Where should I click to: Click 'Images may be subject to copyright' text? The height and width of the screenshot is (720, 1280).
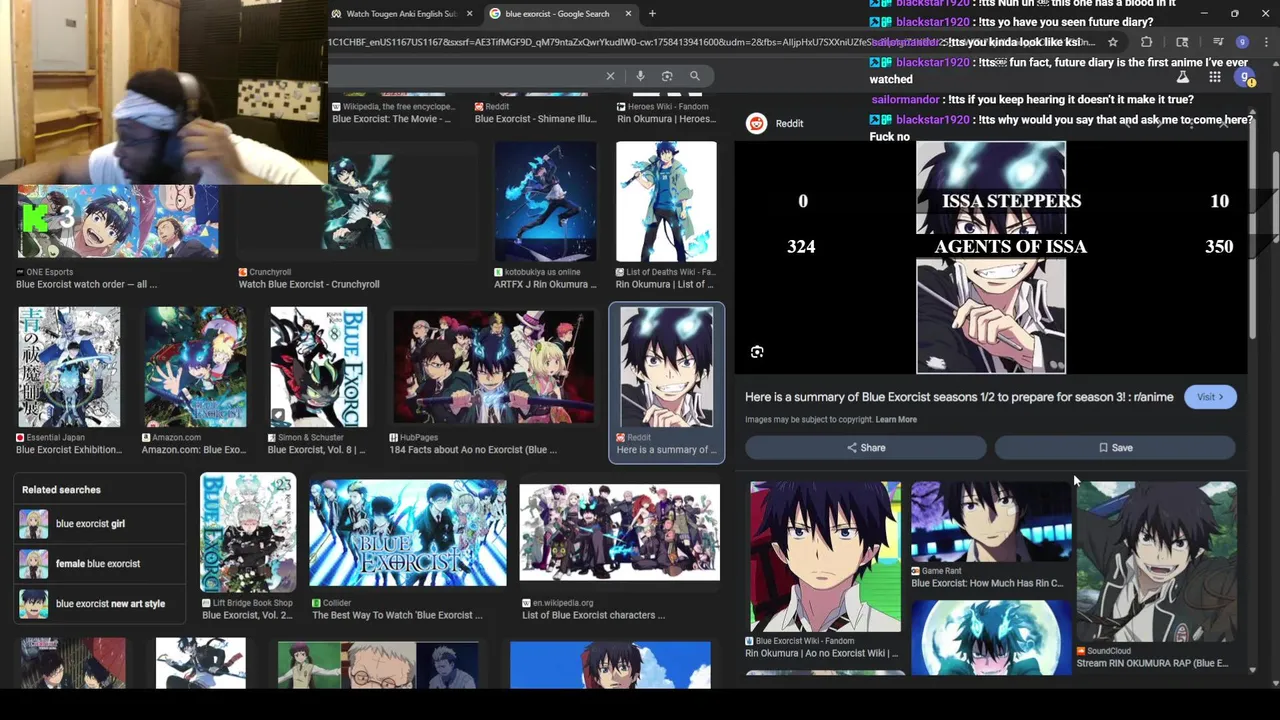pos(808,420)
